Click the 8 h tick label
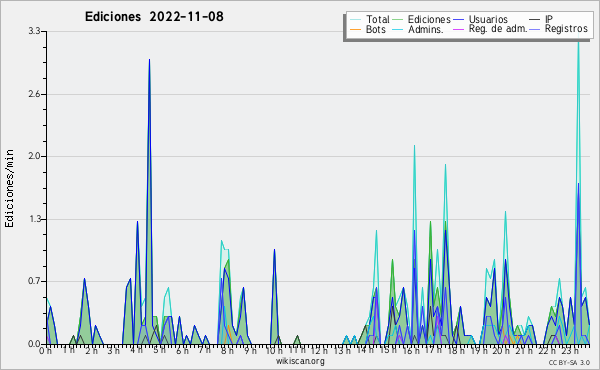Screen dimensions: 600x370 point(227,351)
